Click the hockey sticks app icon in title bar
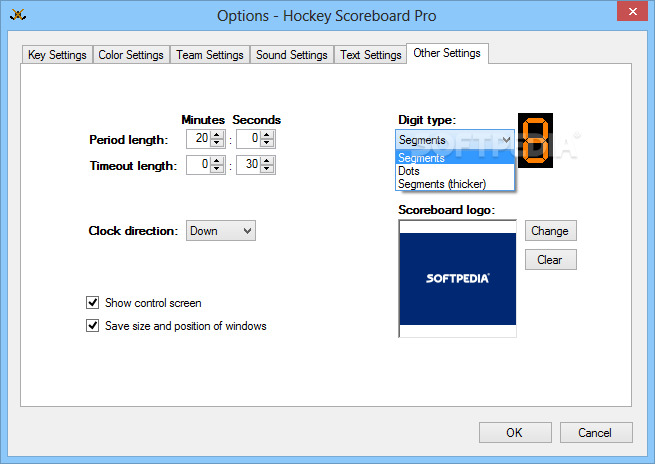Viewport: 655px width, 464px height. (18, 15)
